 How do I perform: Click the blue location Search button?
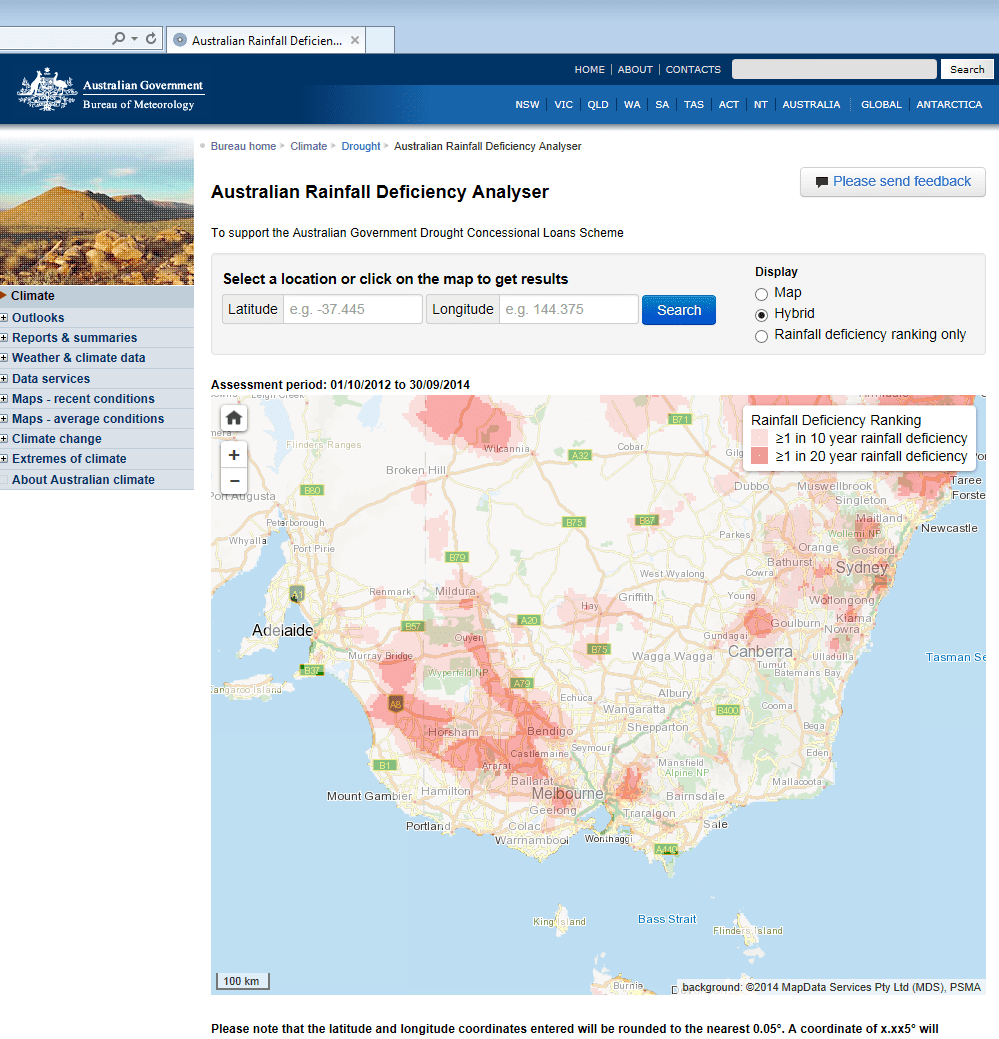[678, 310]
